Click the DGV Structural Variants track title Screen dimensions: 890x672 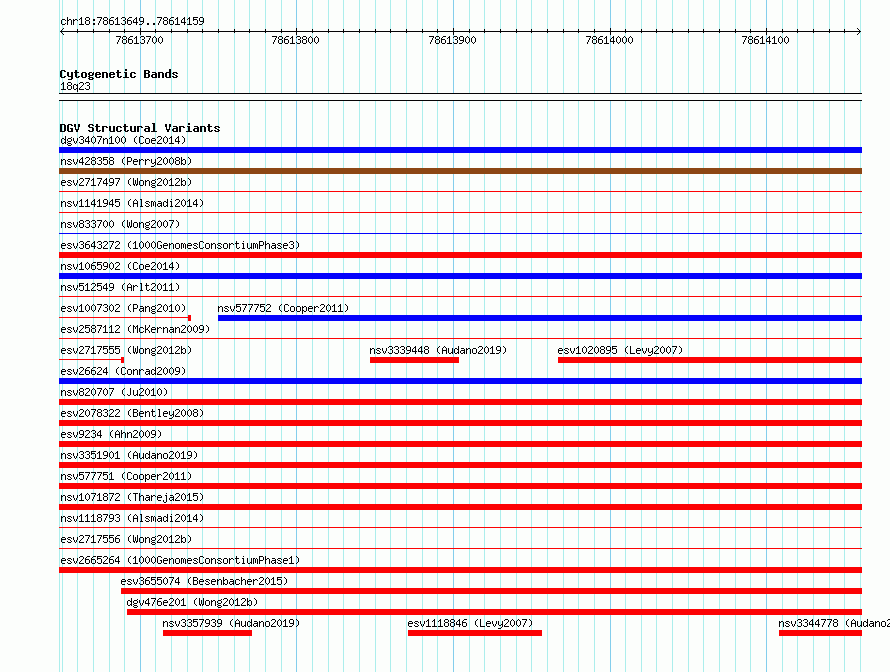pyautogui.click(x=140, y=128)
